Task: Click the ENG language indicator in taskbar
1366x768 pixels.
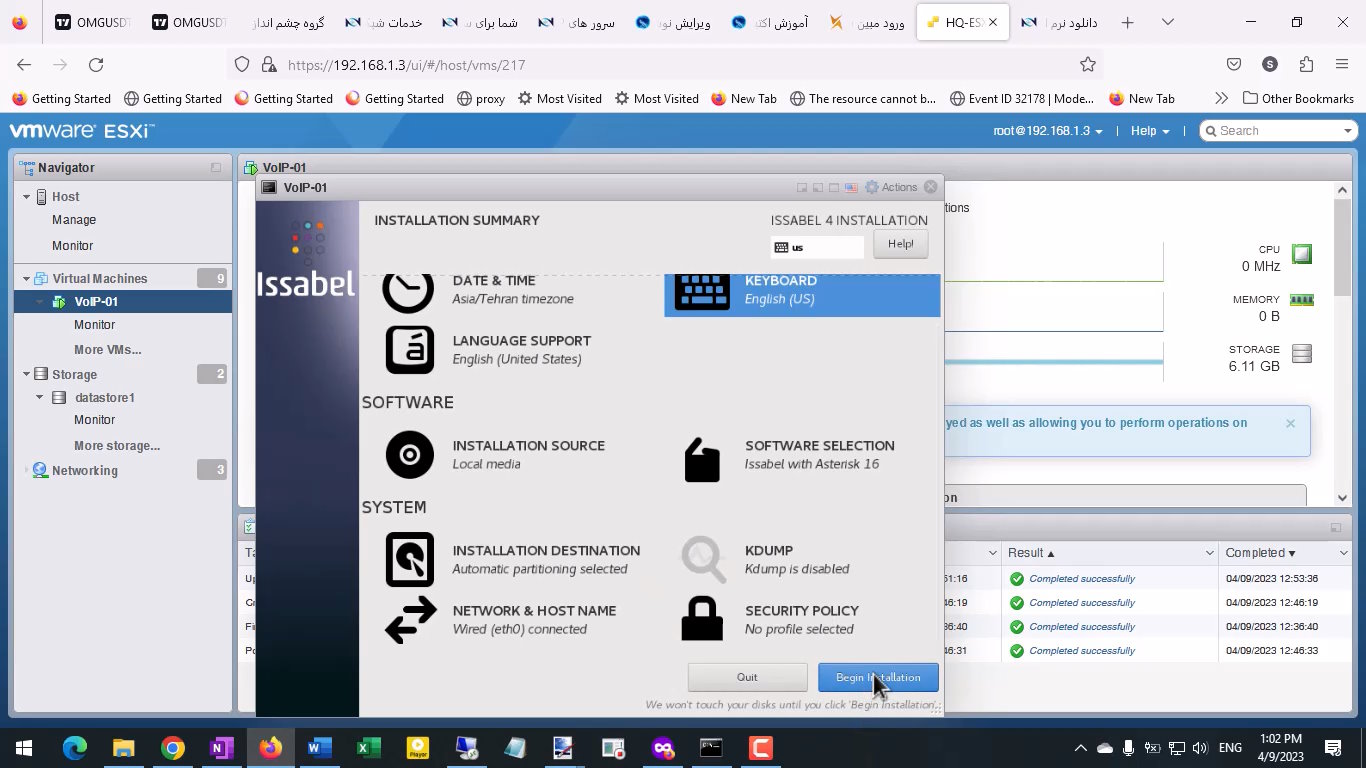Action: click(x=1230, y=748)
